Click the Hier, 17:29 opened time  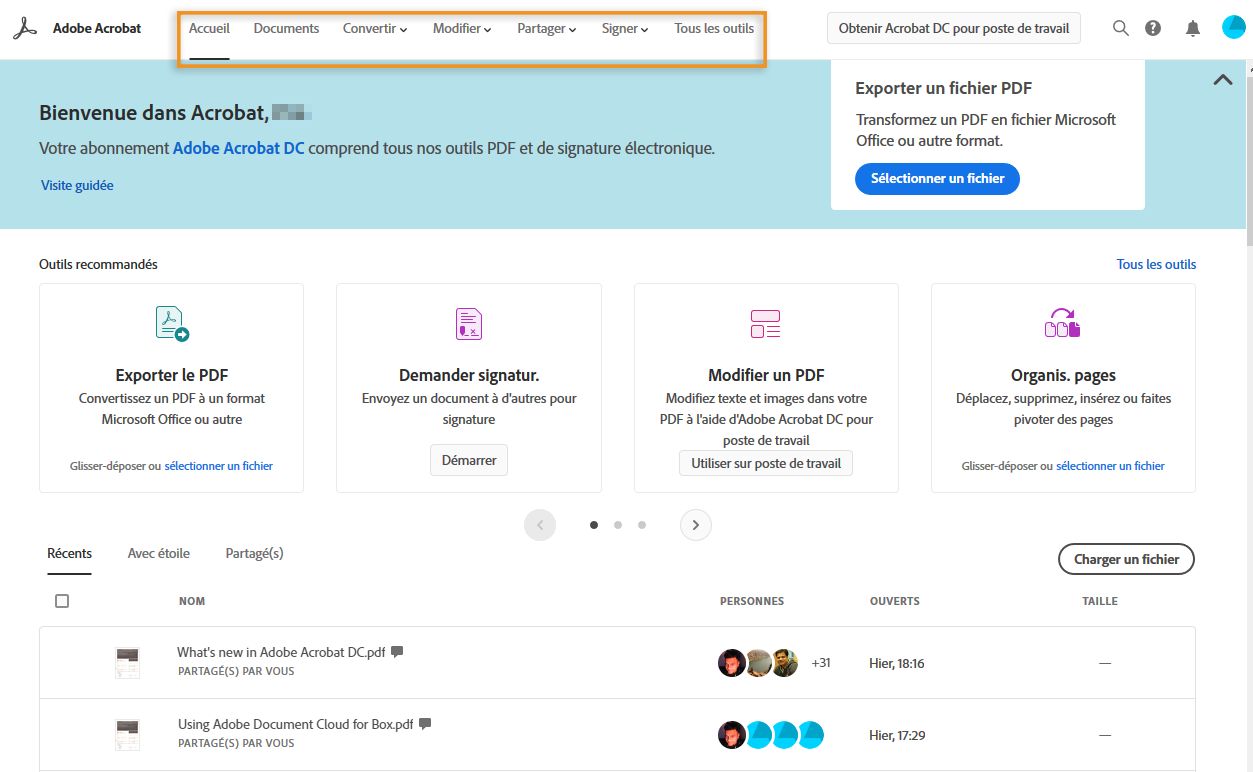[x=897, y=735]
